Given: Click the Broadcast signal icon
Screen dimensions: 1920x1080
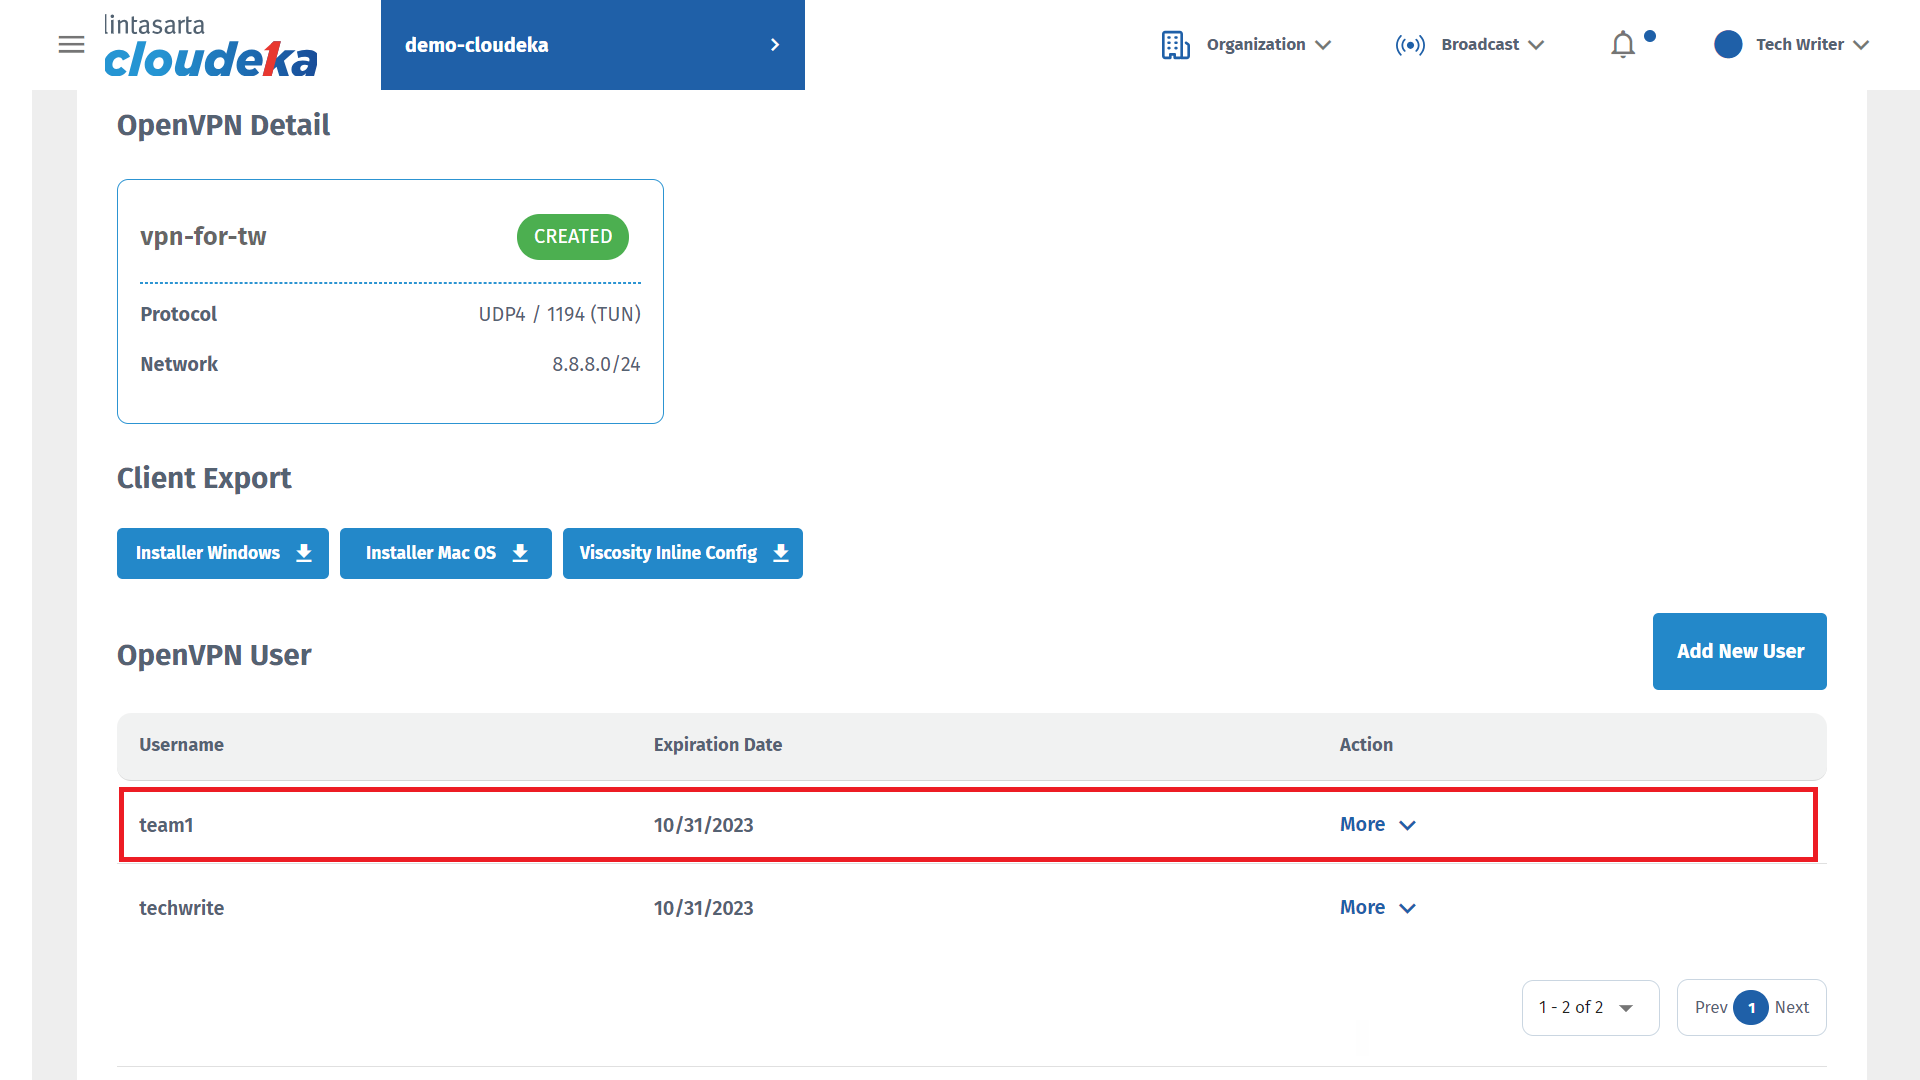Looking at the screenshot, I should tap(1410, 45).
